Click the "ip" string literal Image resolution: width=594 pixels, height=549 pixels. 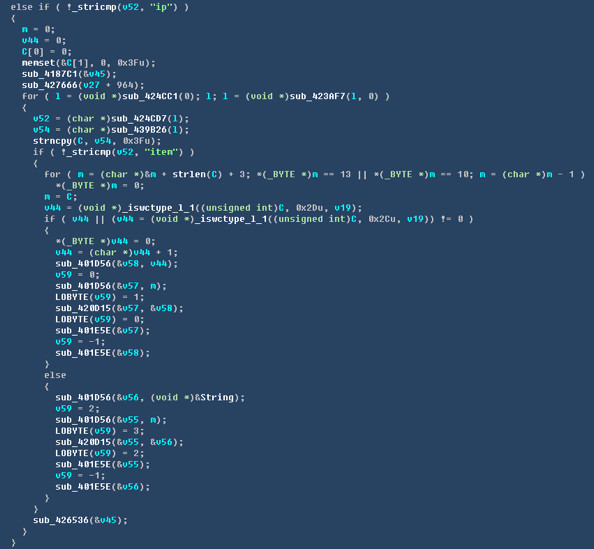click(x=161, y=7)
